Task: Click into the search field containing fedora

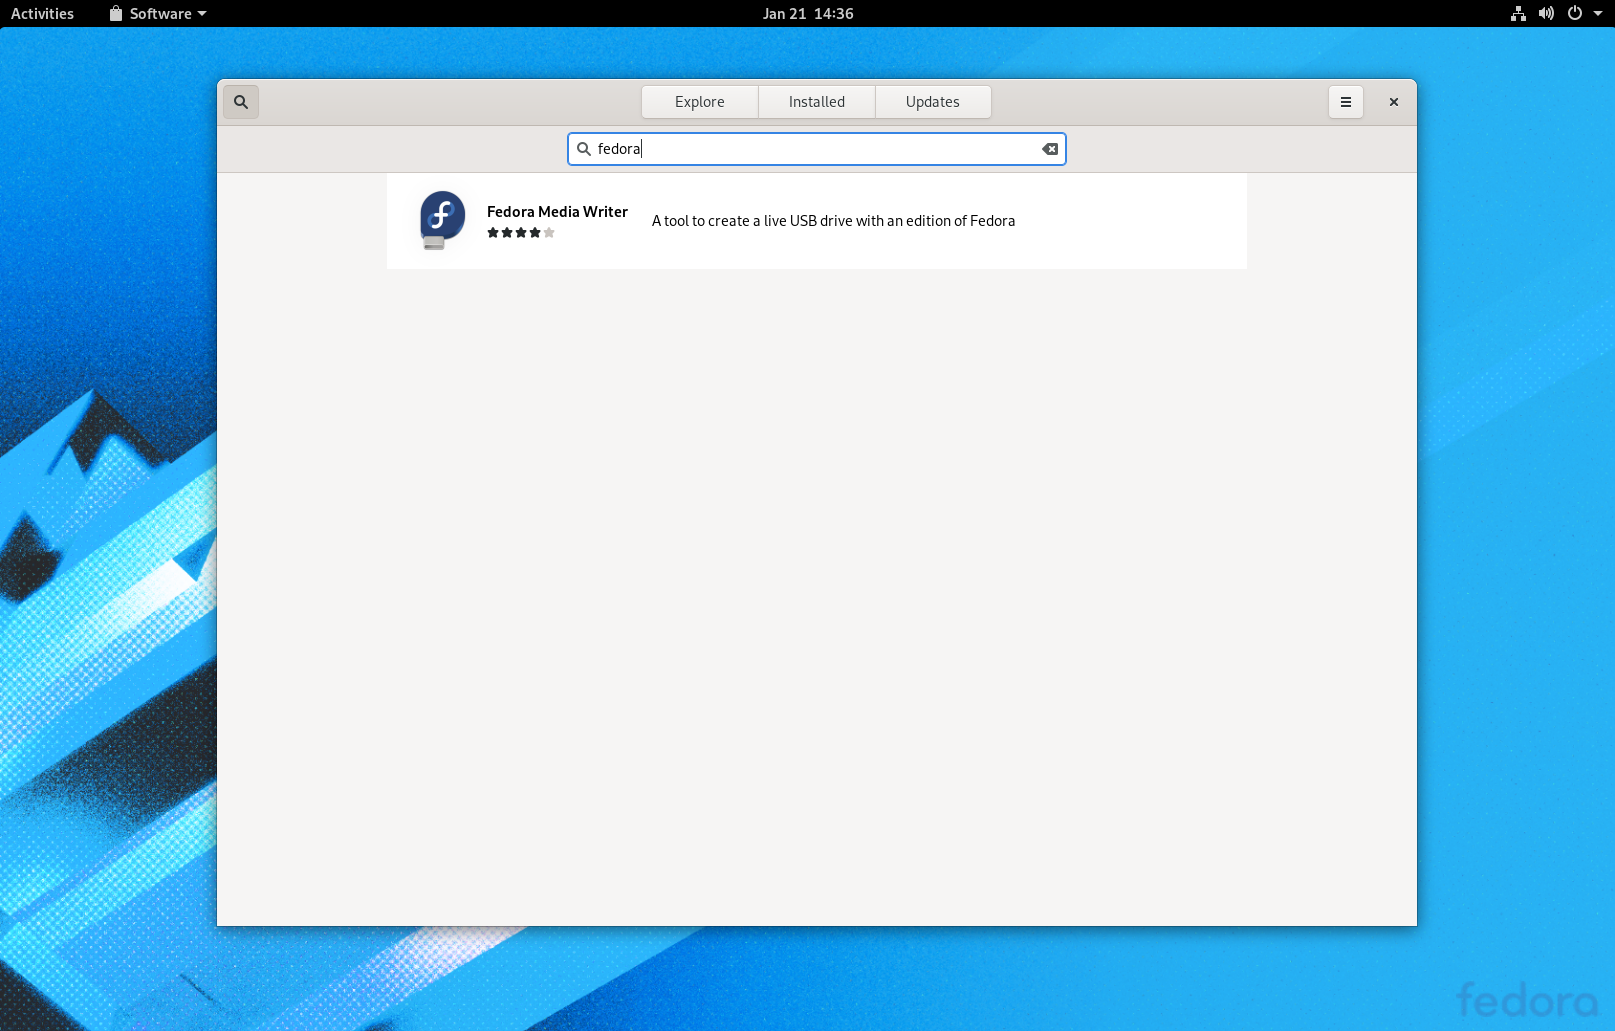Action: click(x=817, y=149)
